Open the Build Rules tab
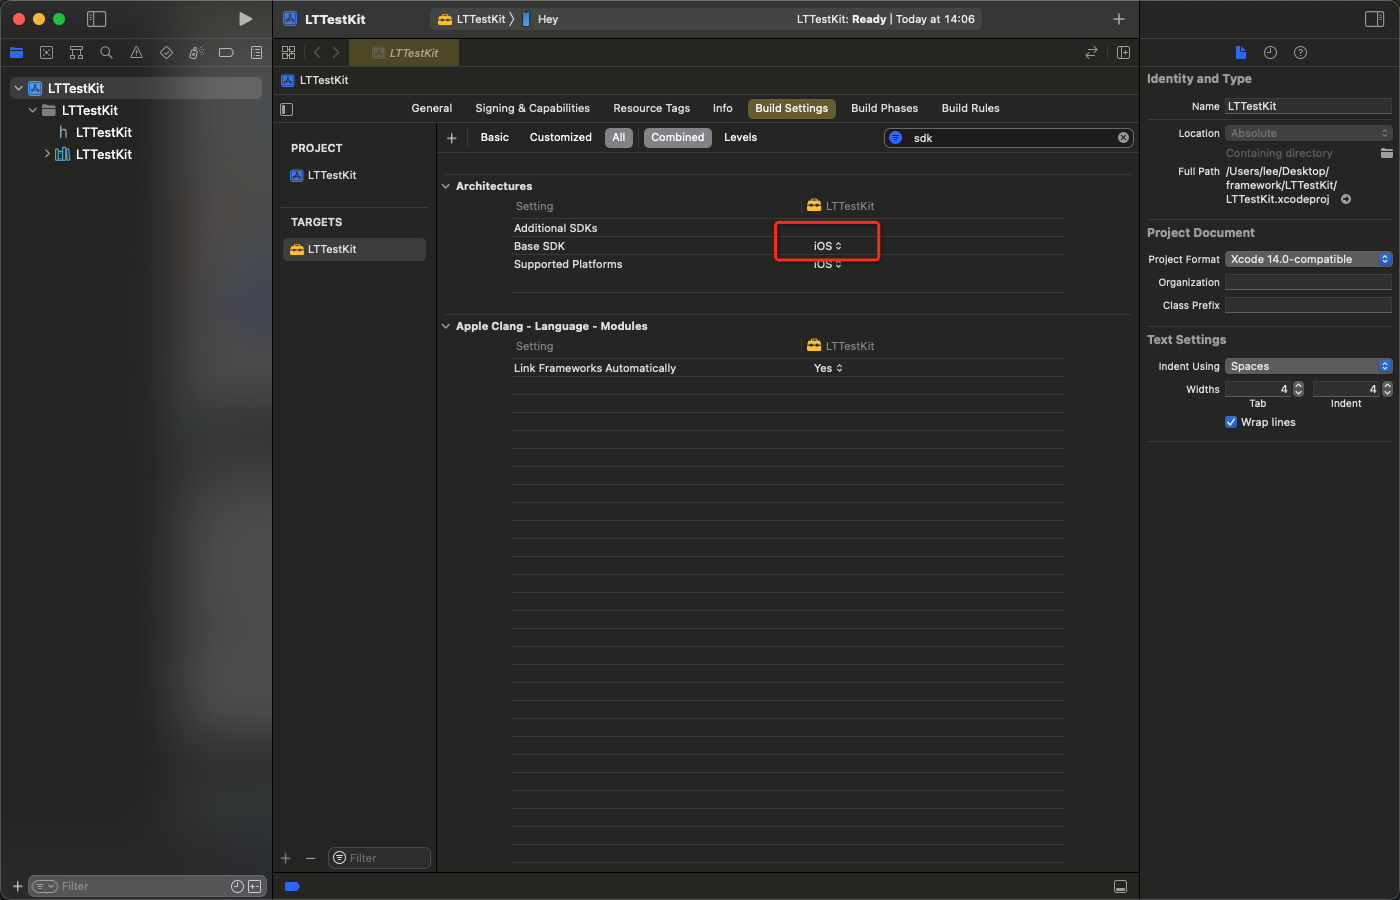Viewport: 1400px width, 900px height. [970, 108]
